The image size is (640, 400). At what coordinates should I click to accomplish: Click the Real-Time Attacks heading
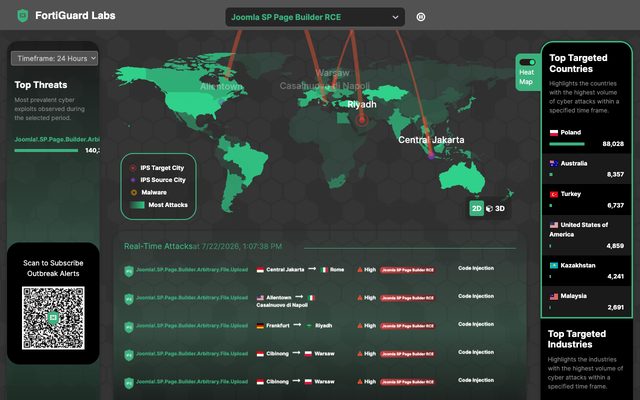click(x=158, y=246)
